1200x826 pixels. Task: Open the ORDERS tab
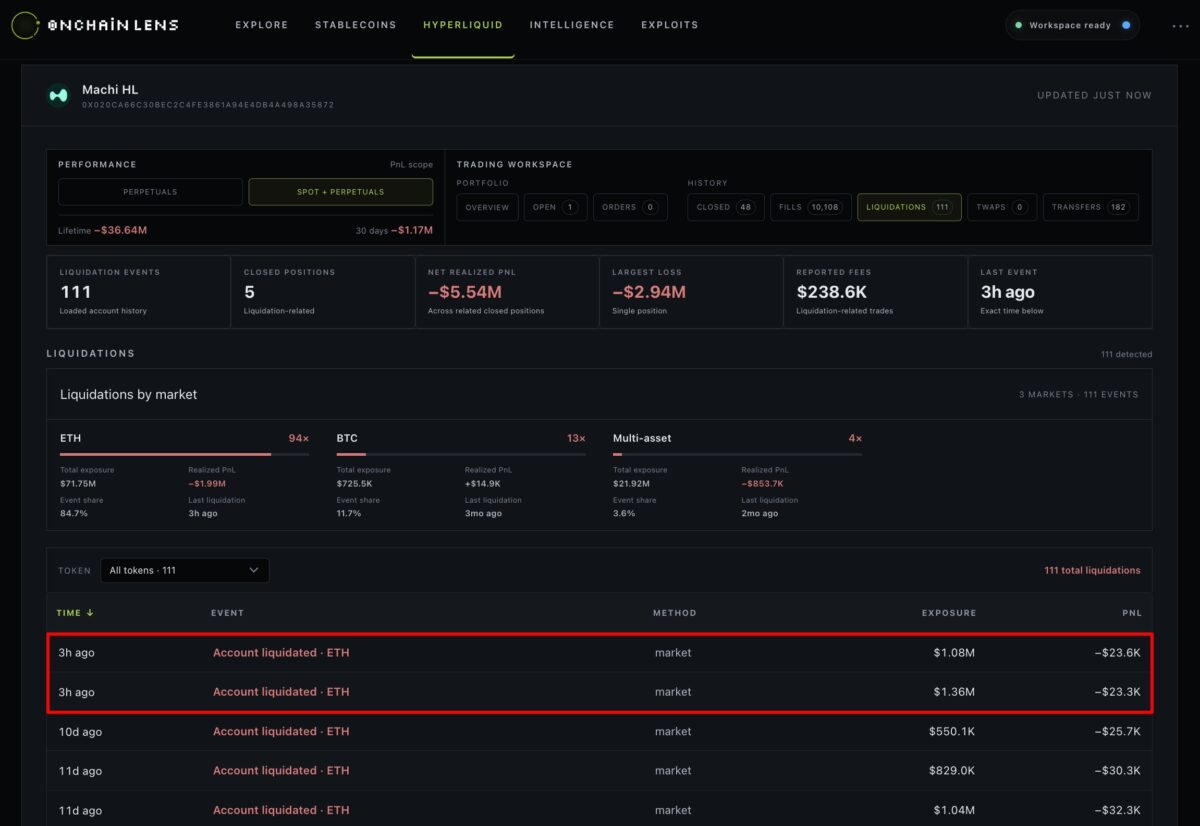click(x=630, y=207)
